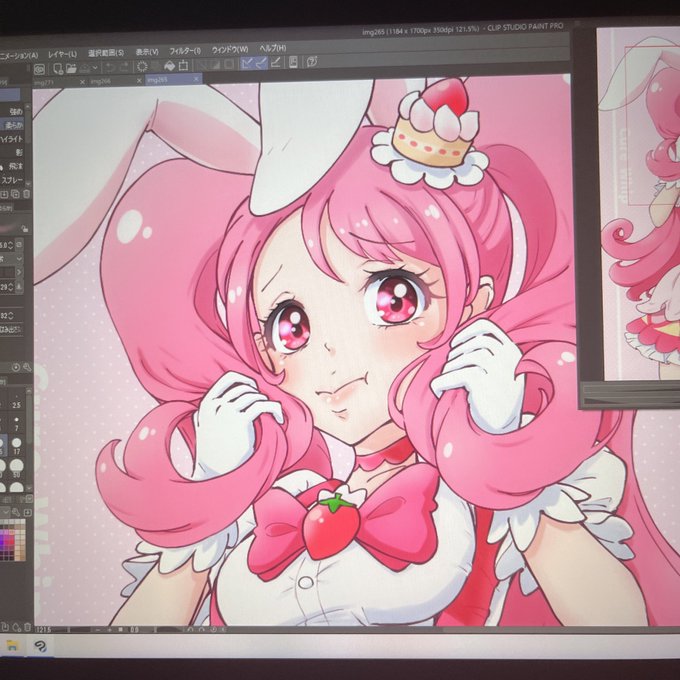This screenshot has width=680, height=680.
Task: Click the question-mark help bubble icon
Action: click(311, 62)
